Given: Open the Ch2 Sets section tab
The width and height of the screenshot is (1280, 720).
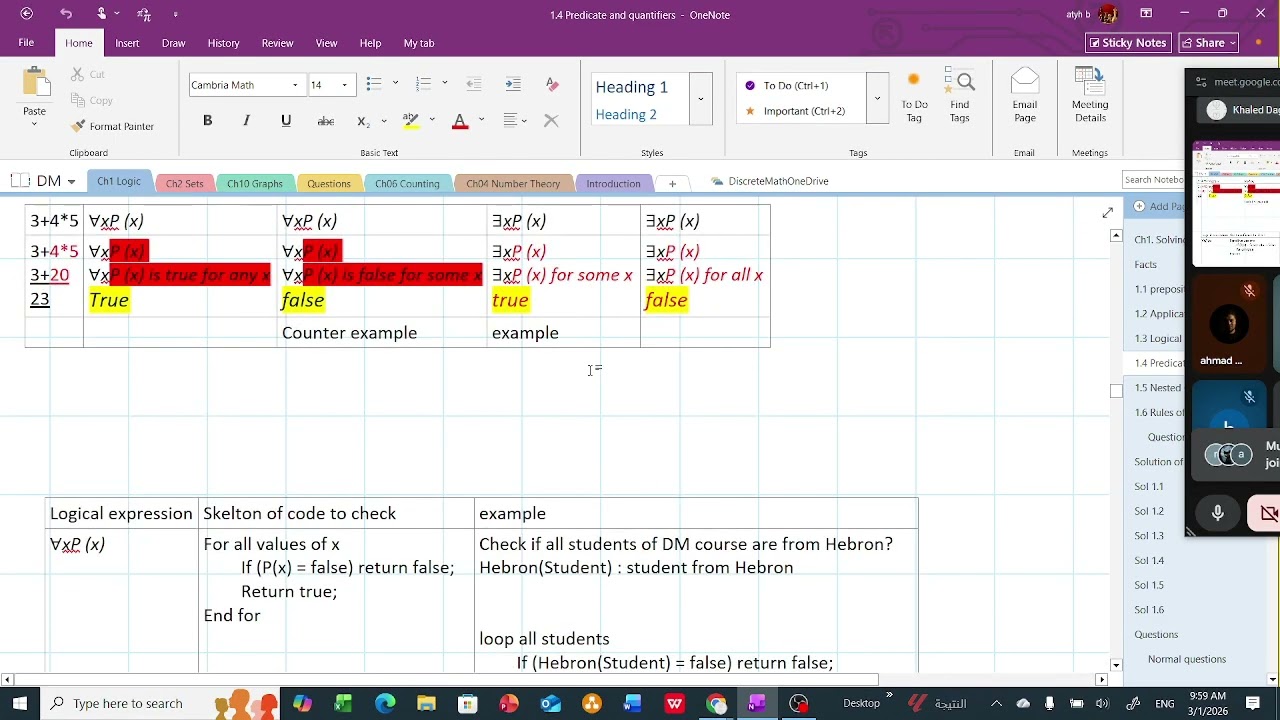Looking at the screenshot, I should point(184,184).
